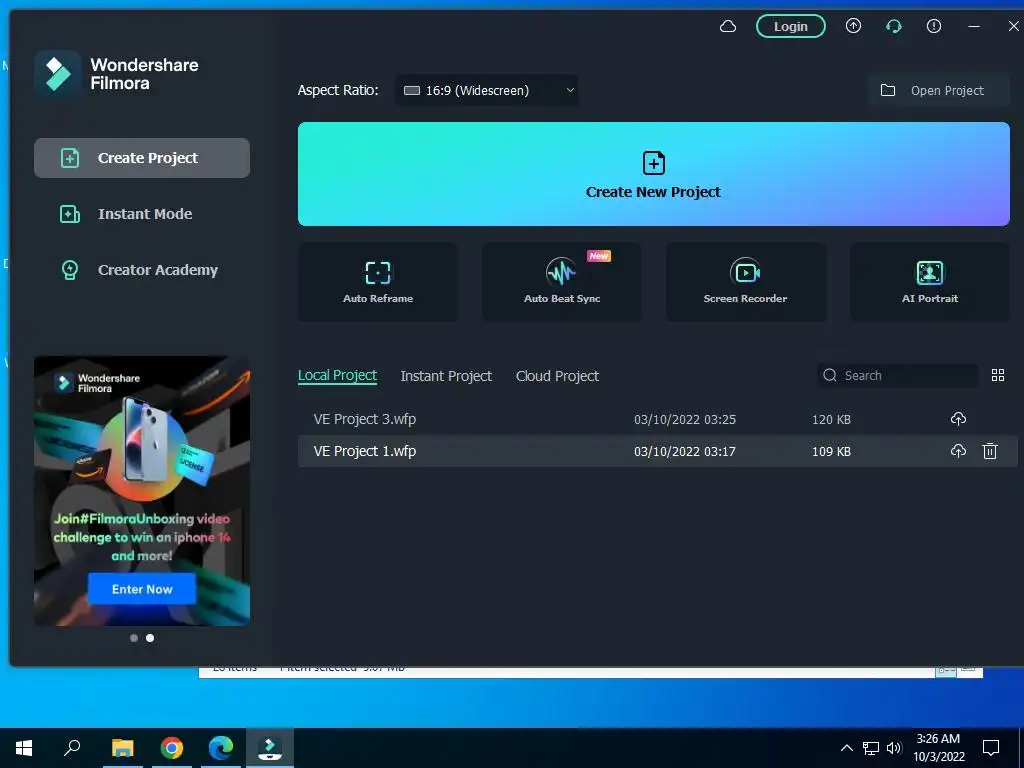Viewport: 1024px width, 768px height.
Task: Click the exclamation info icon in title bar
Action: tap(934, 26)
